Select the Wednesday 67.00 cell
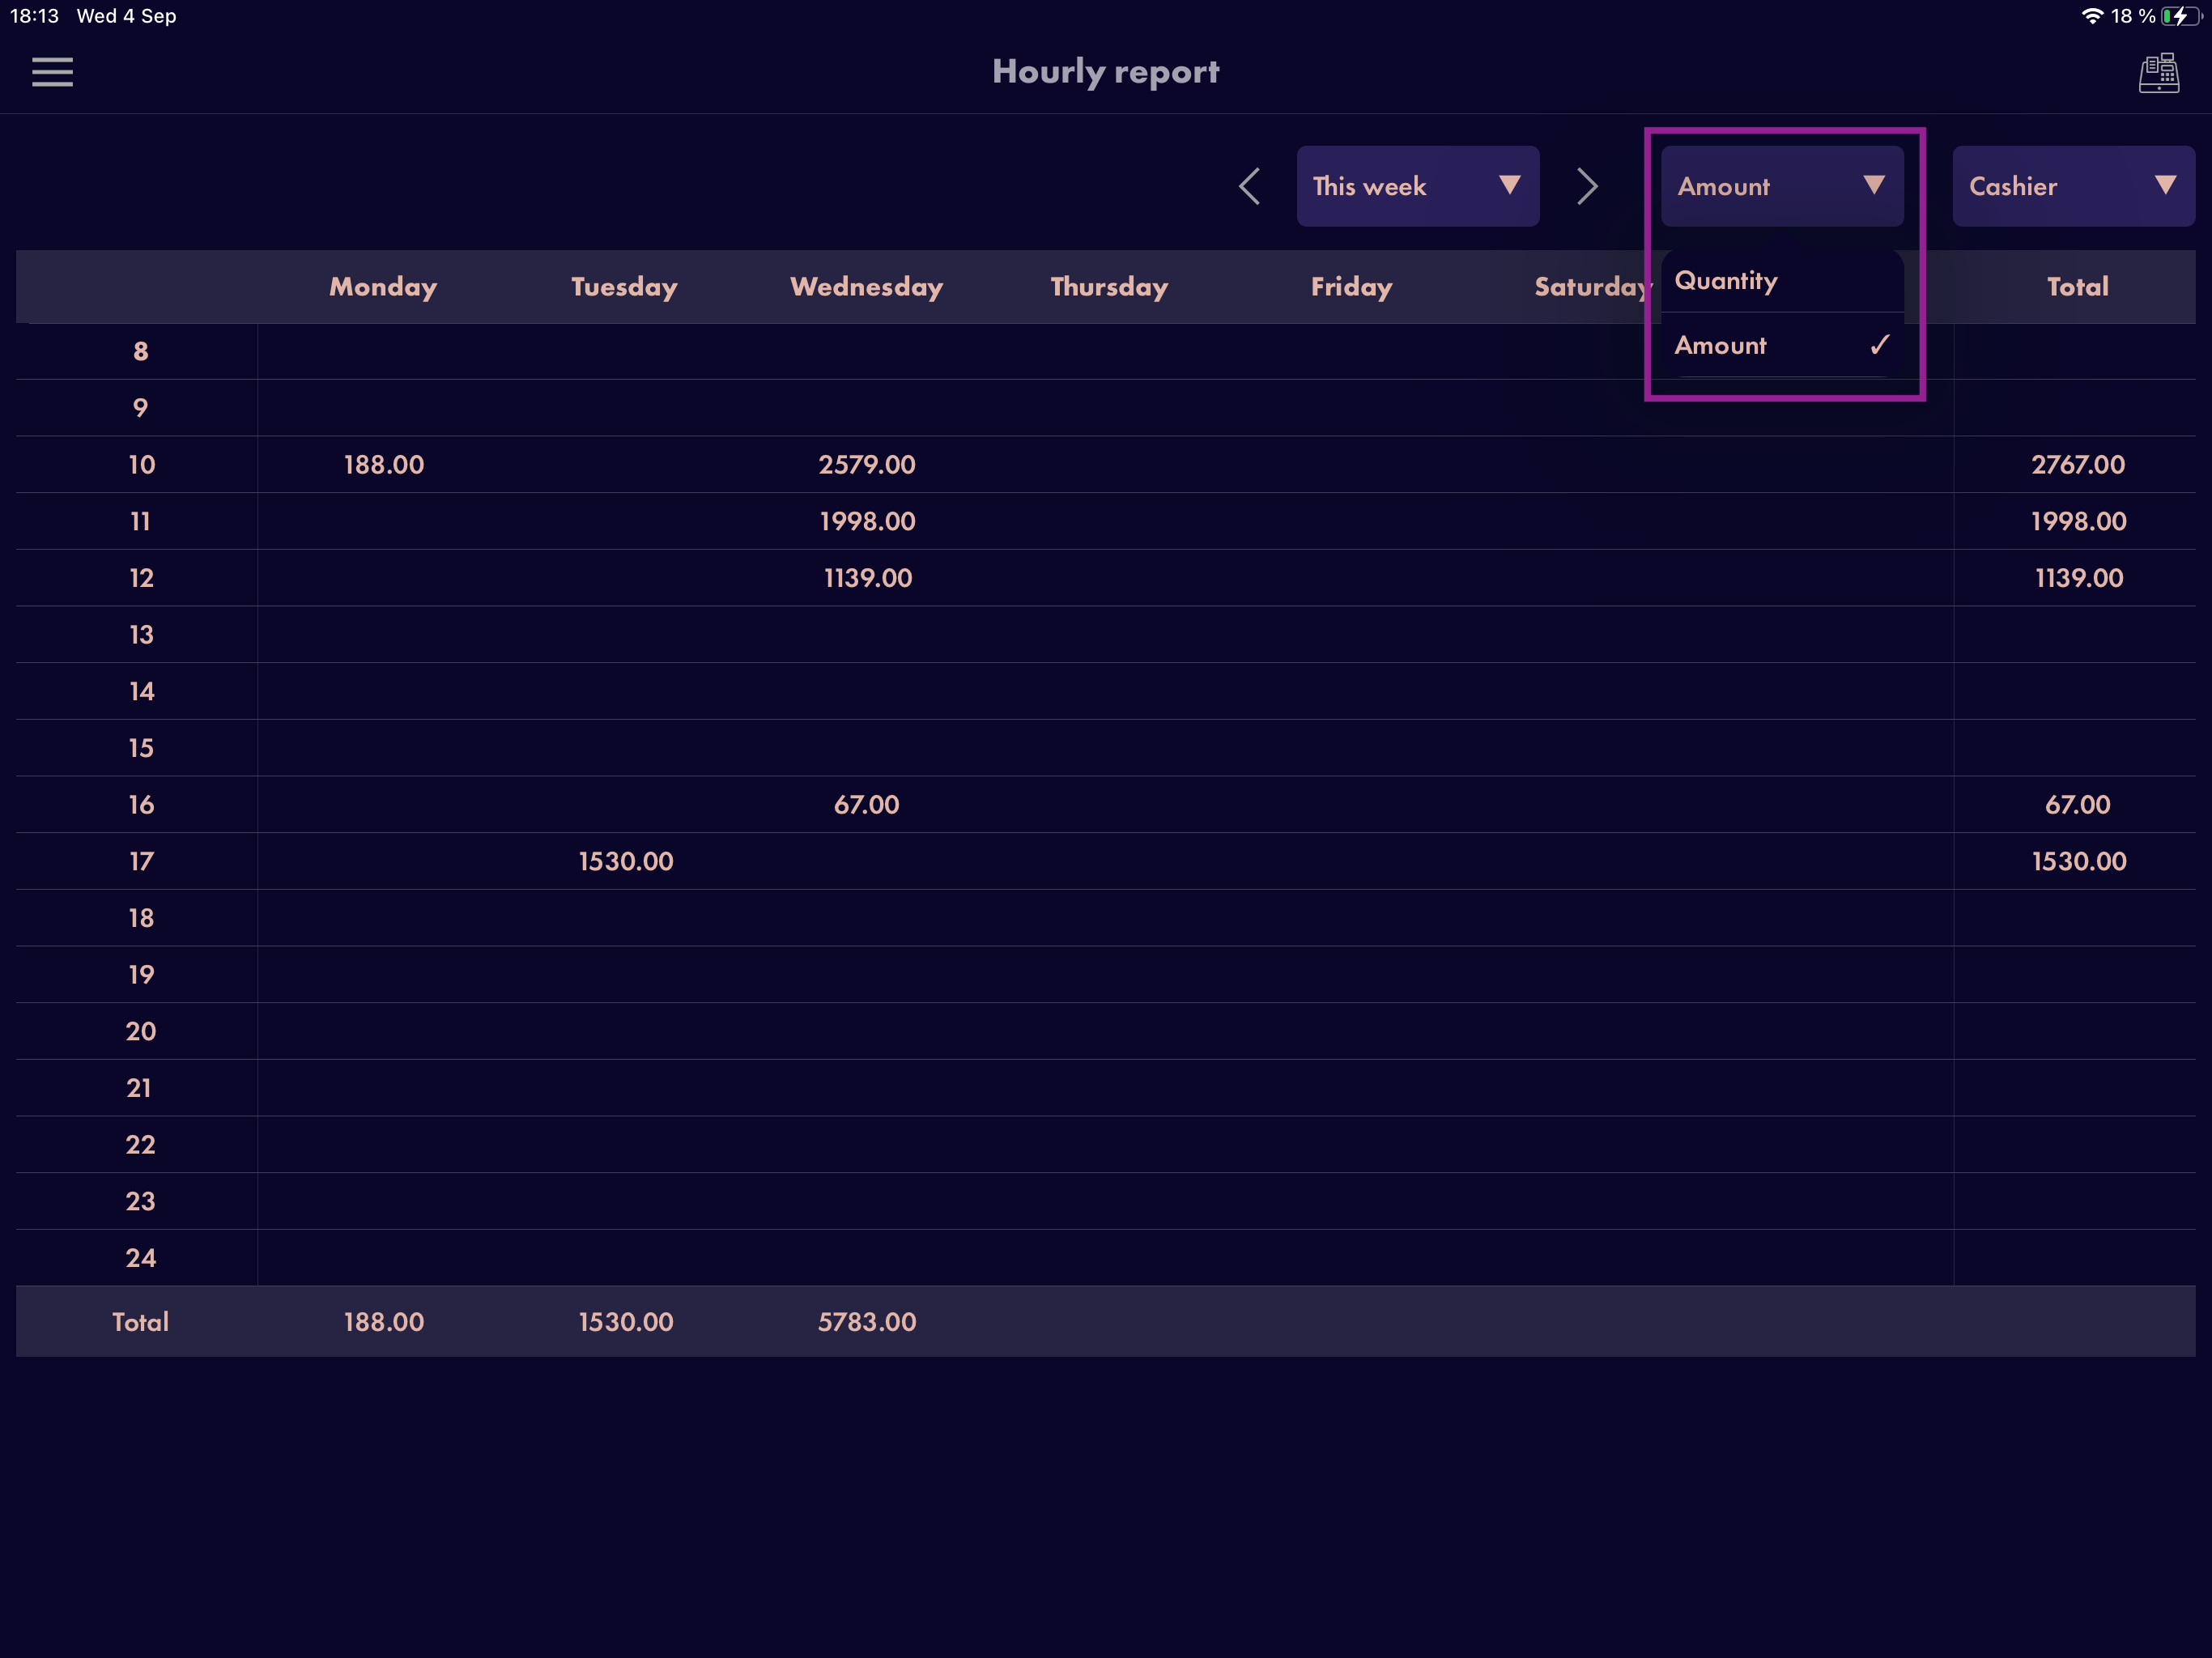Screen dimensions: 2212x1658 pyautogui.click(x=867, y=805)
